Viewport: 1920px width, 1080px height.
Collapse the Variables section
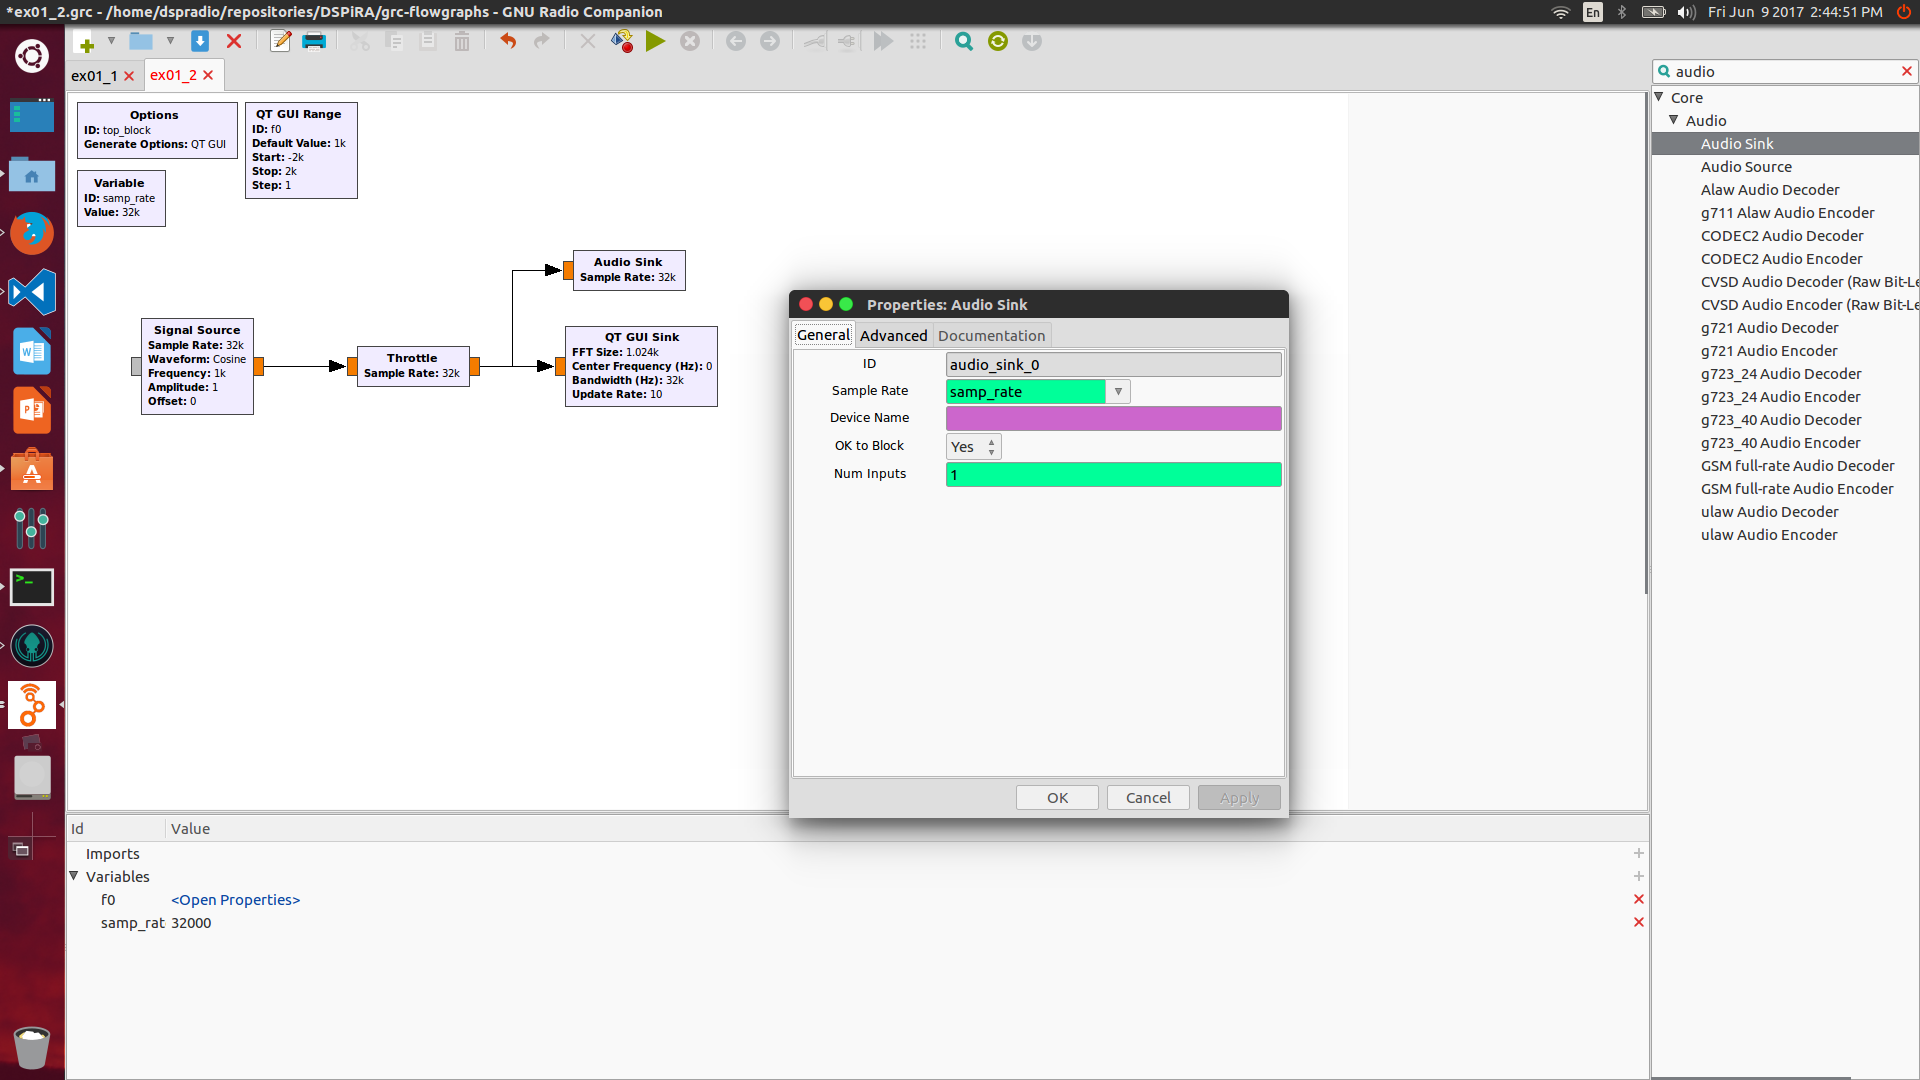click(x=74, y=876)
